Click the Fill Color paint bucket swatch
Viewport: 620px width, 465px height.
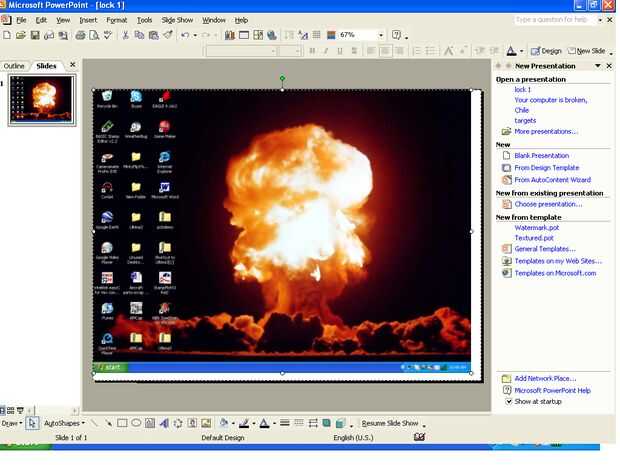224,423
